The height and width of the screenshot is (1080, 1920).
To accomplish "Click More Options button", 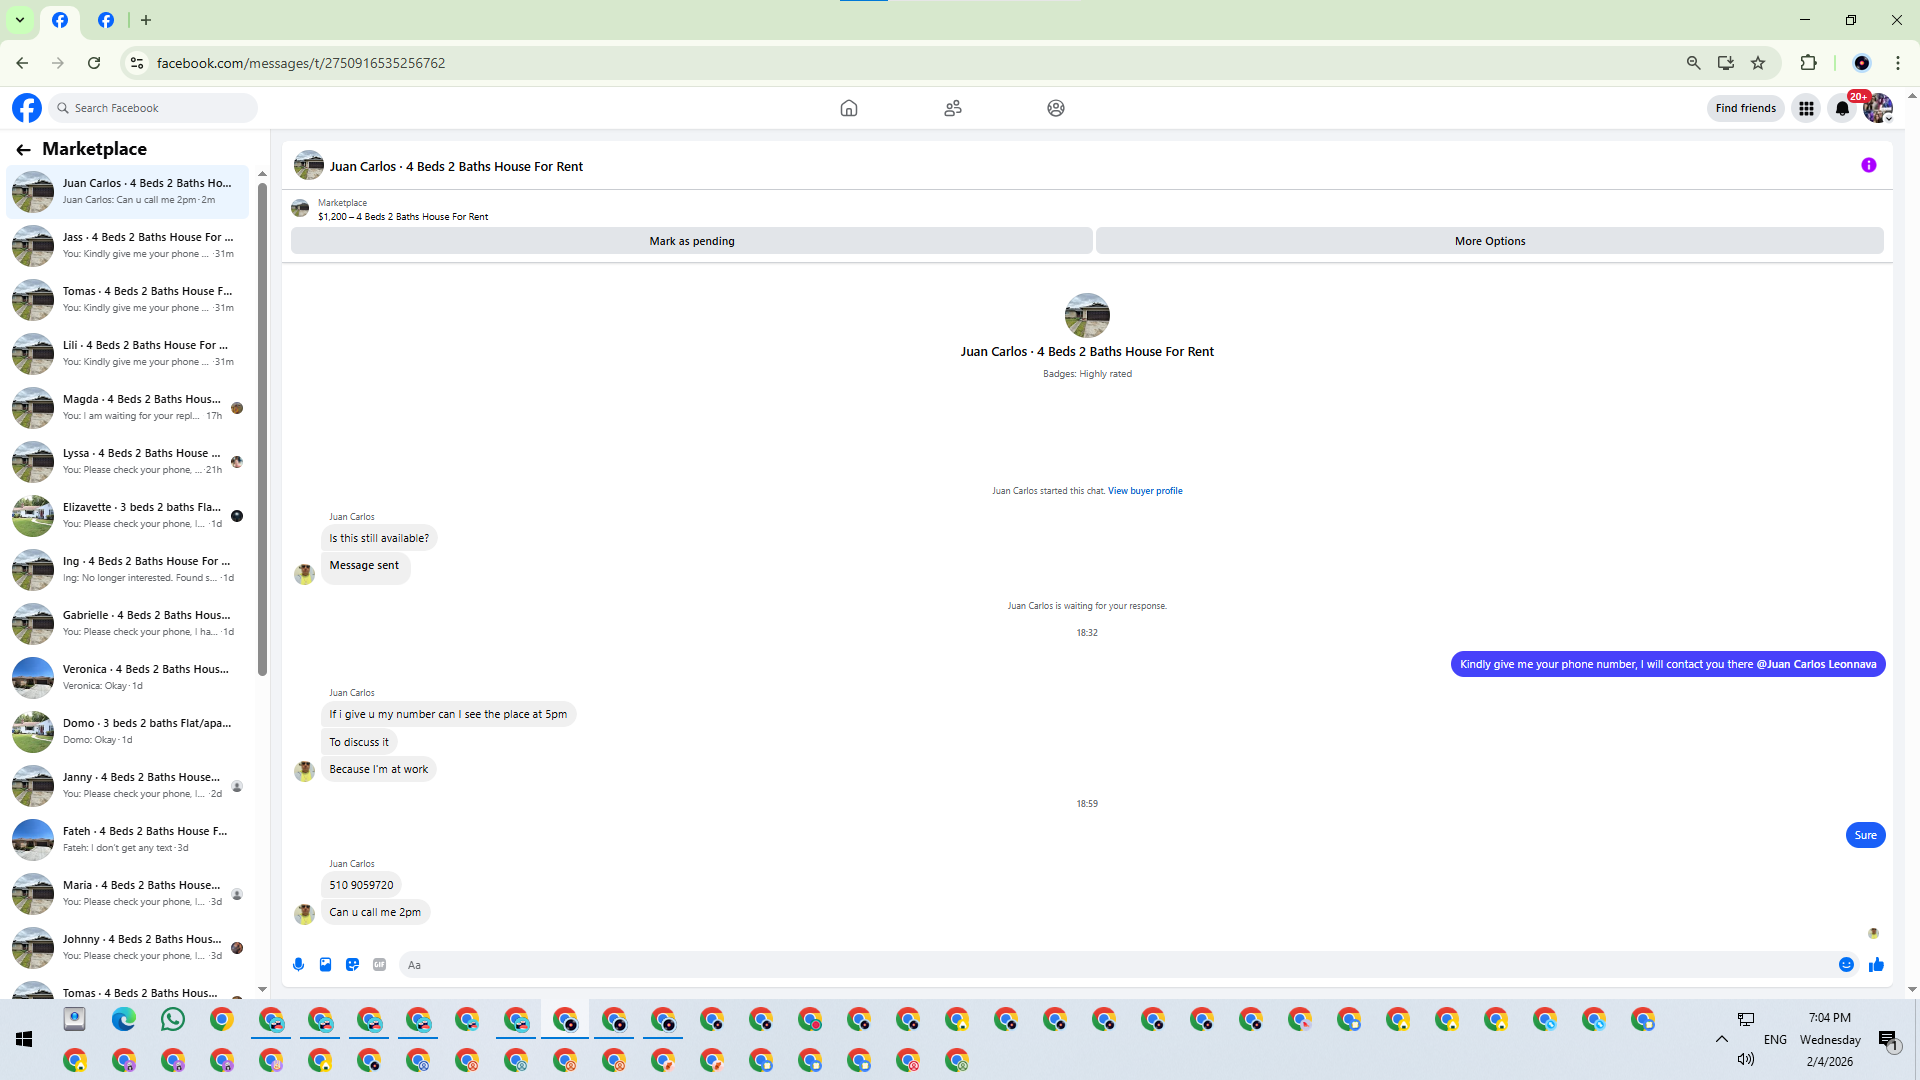I will tap(1489, 241).
